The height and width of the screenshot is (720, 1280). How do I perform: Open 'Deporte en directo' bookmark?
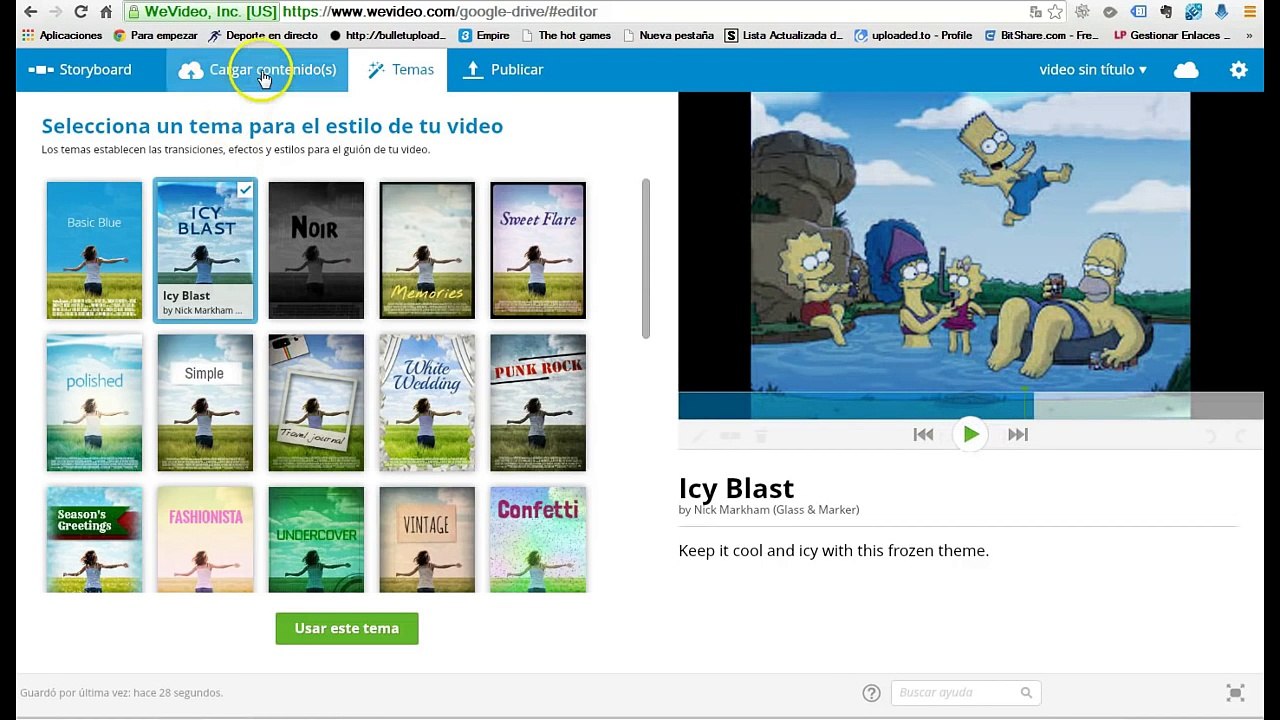pos(263,35)
